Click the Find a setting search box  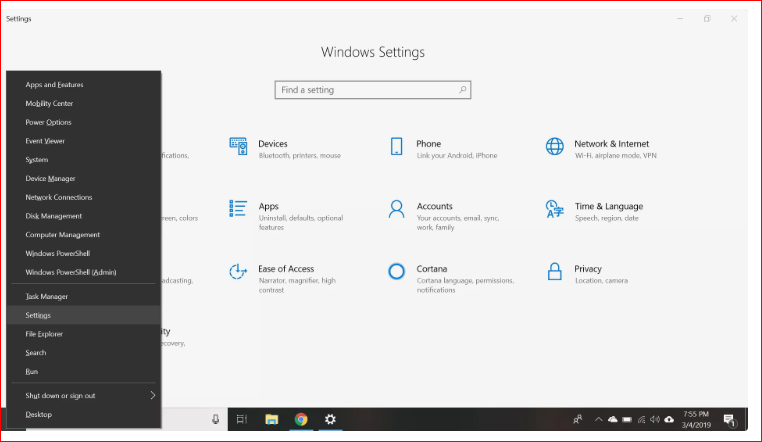tap(373, 90)
